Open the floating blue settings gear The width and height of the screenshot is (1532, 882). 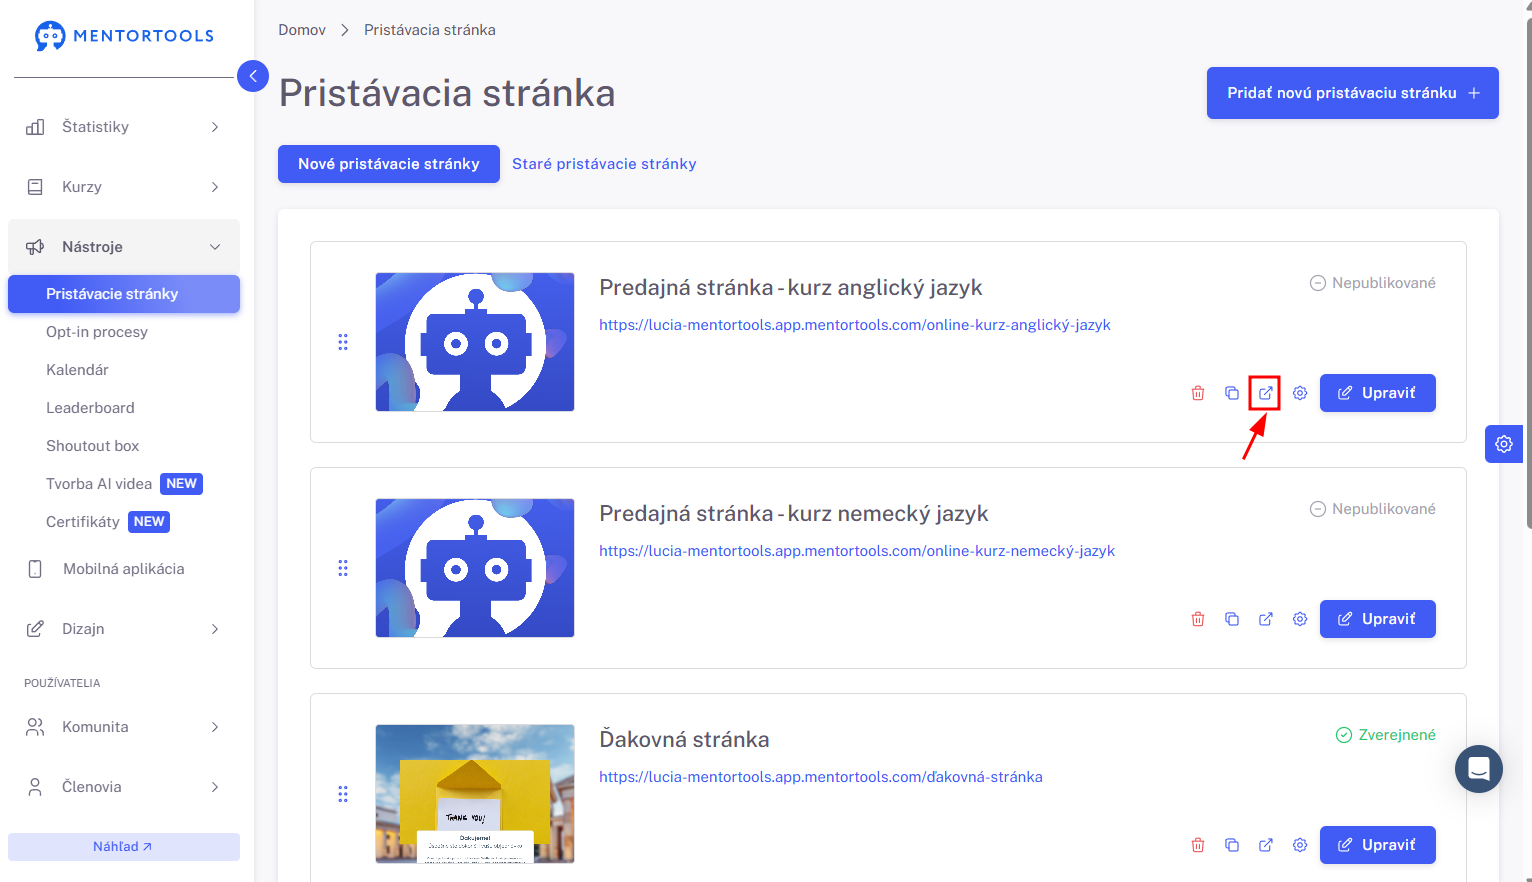coord(1504,444)
